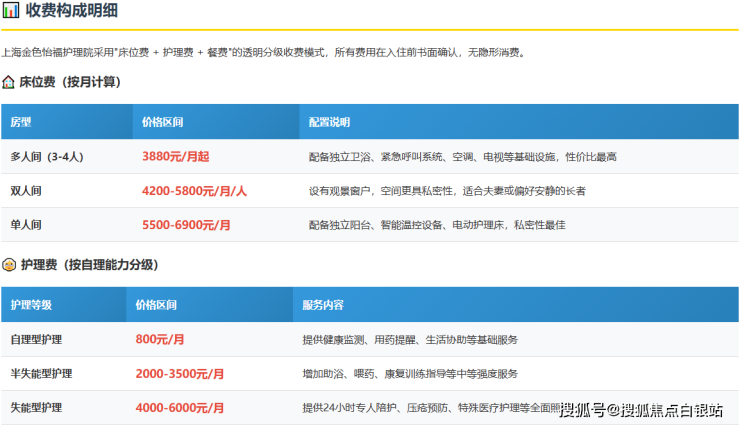The height and width of the screenshot is (426, 740).
Task: Click the nurse icon next to 护理费
Action: [9, 265]
